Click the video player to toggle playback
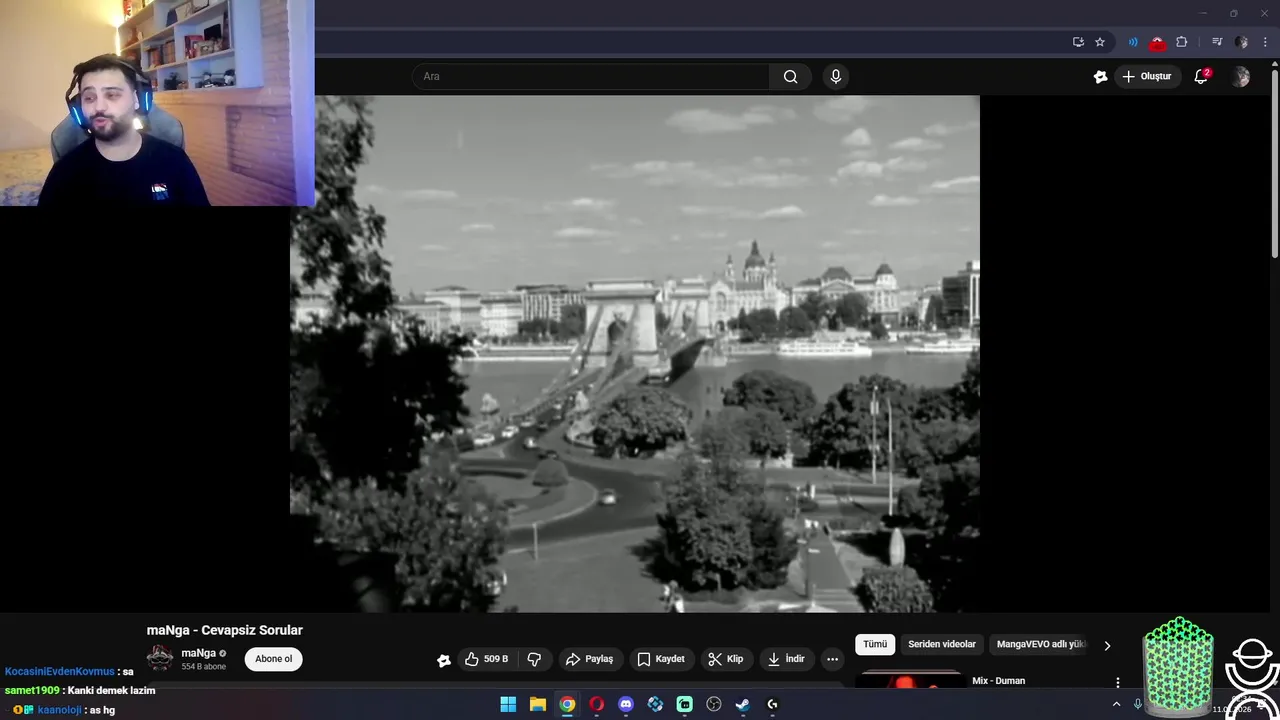Viewport: 1280px width, 720px height. point(635,354)
